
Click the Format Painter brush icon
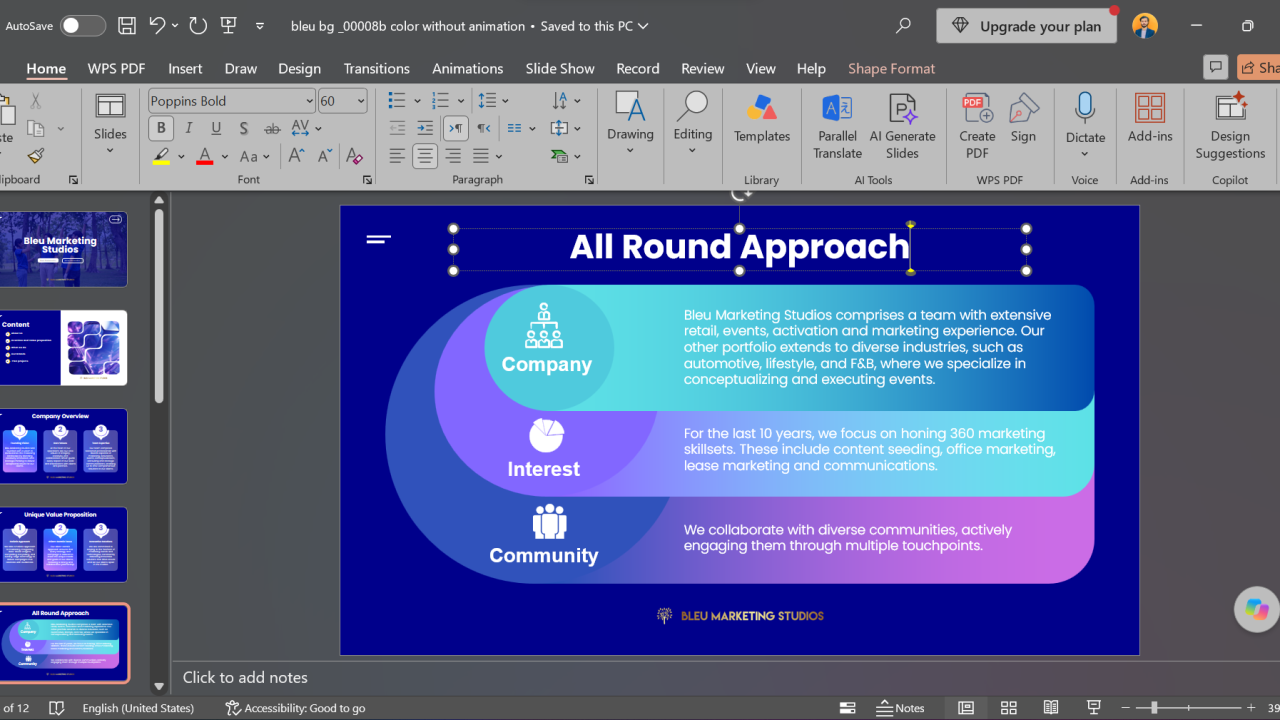pyautogui.click(x=35, y=156)
